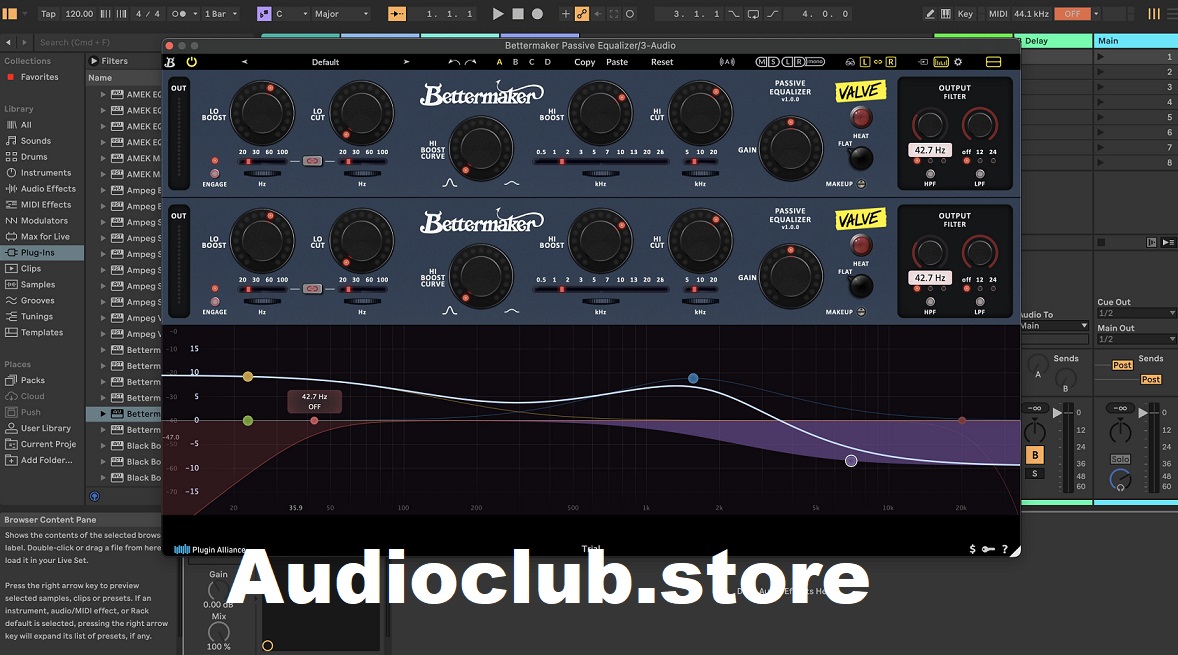
Task: Open the plugin help question mark
Action: [1004, 549]
